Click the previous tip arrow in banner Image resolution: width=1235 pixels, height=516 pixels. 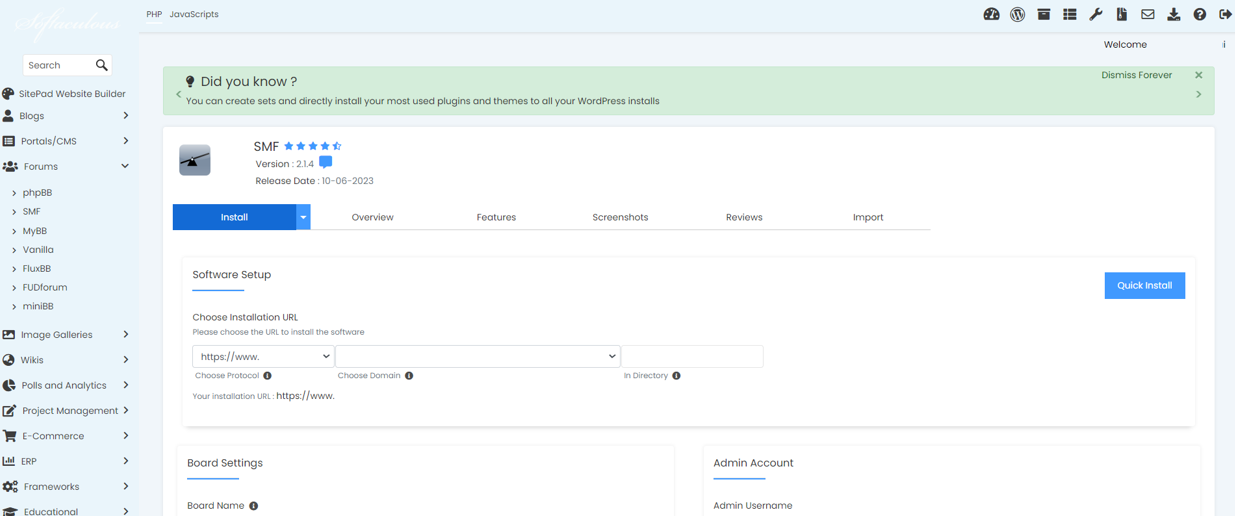coord(179,95)
